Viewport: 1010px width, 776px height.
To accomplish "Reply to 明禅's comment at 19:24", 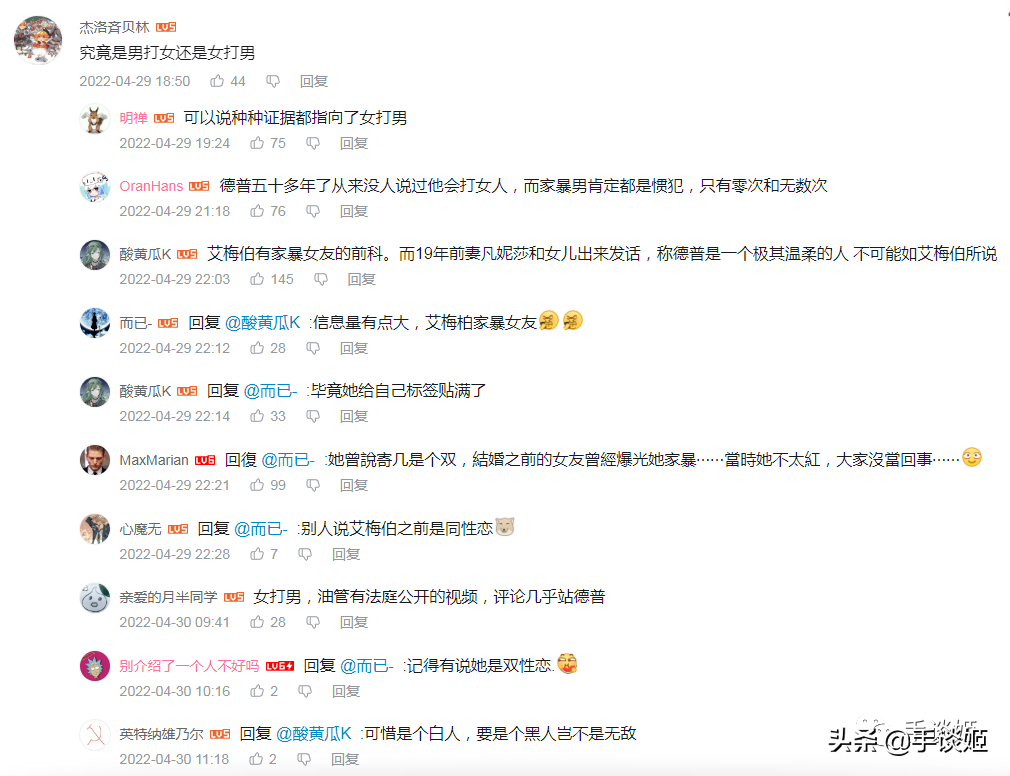I will coord(354,143).
